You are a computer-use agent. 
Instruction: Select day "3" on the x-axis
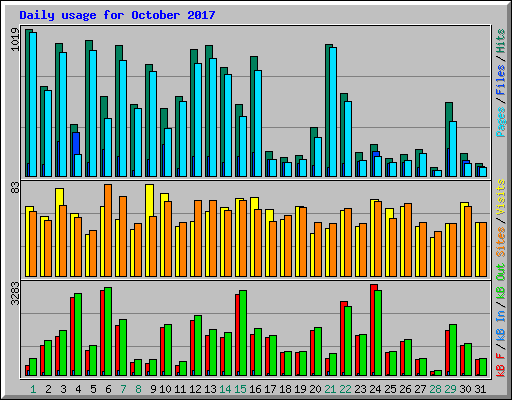click(x=63, y=389)
